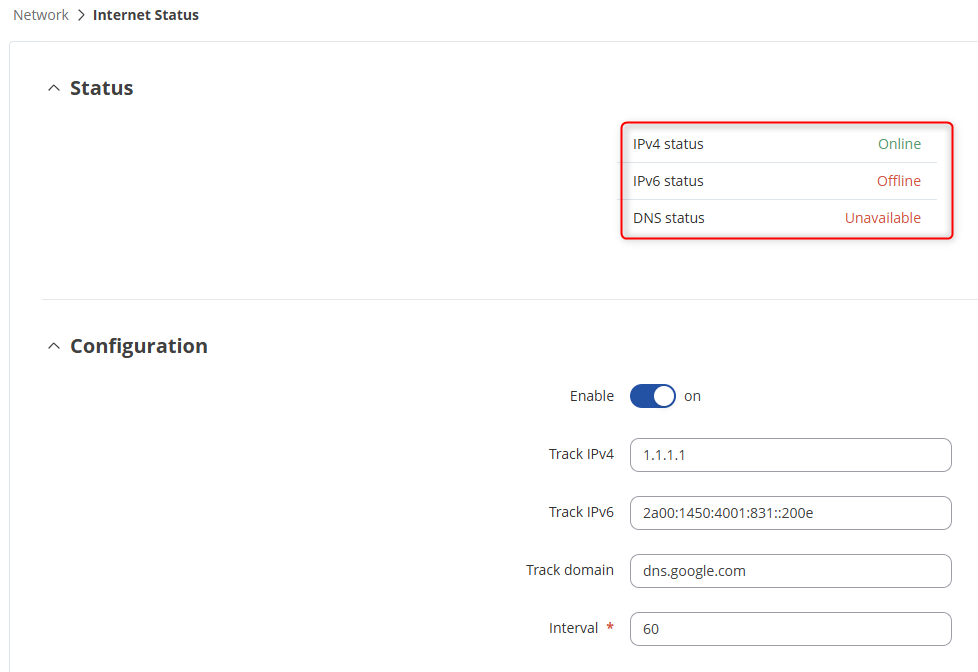
Task: Focus the Track IPv4 input field
Action: point(790,454)
